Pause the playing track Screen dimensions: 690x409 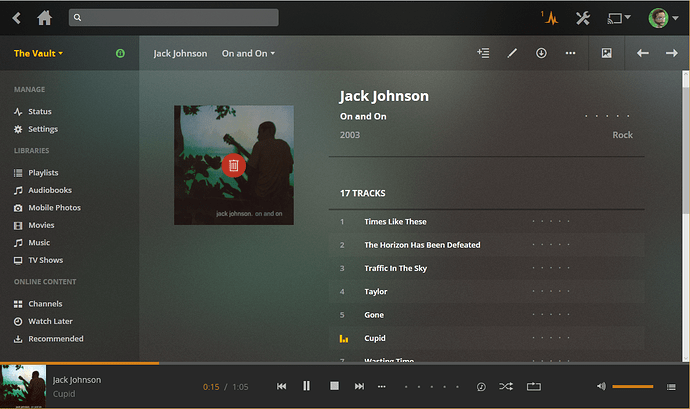tap(306, 386)
